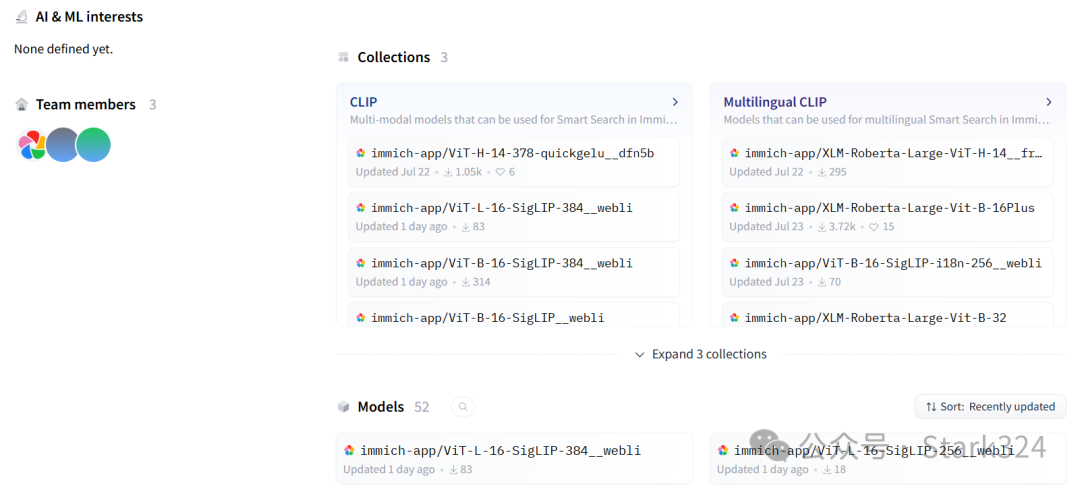Open XLM-Roberta-Large-ViT-H-14 model card
The width and height of the screenshot is (1080, 490).
coord(887,162)
